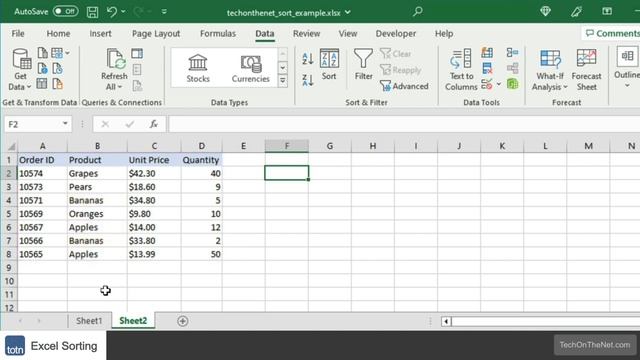Click the Select All corner triangle
640x360 pixels.
click(11, 146)
